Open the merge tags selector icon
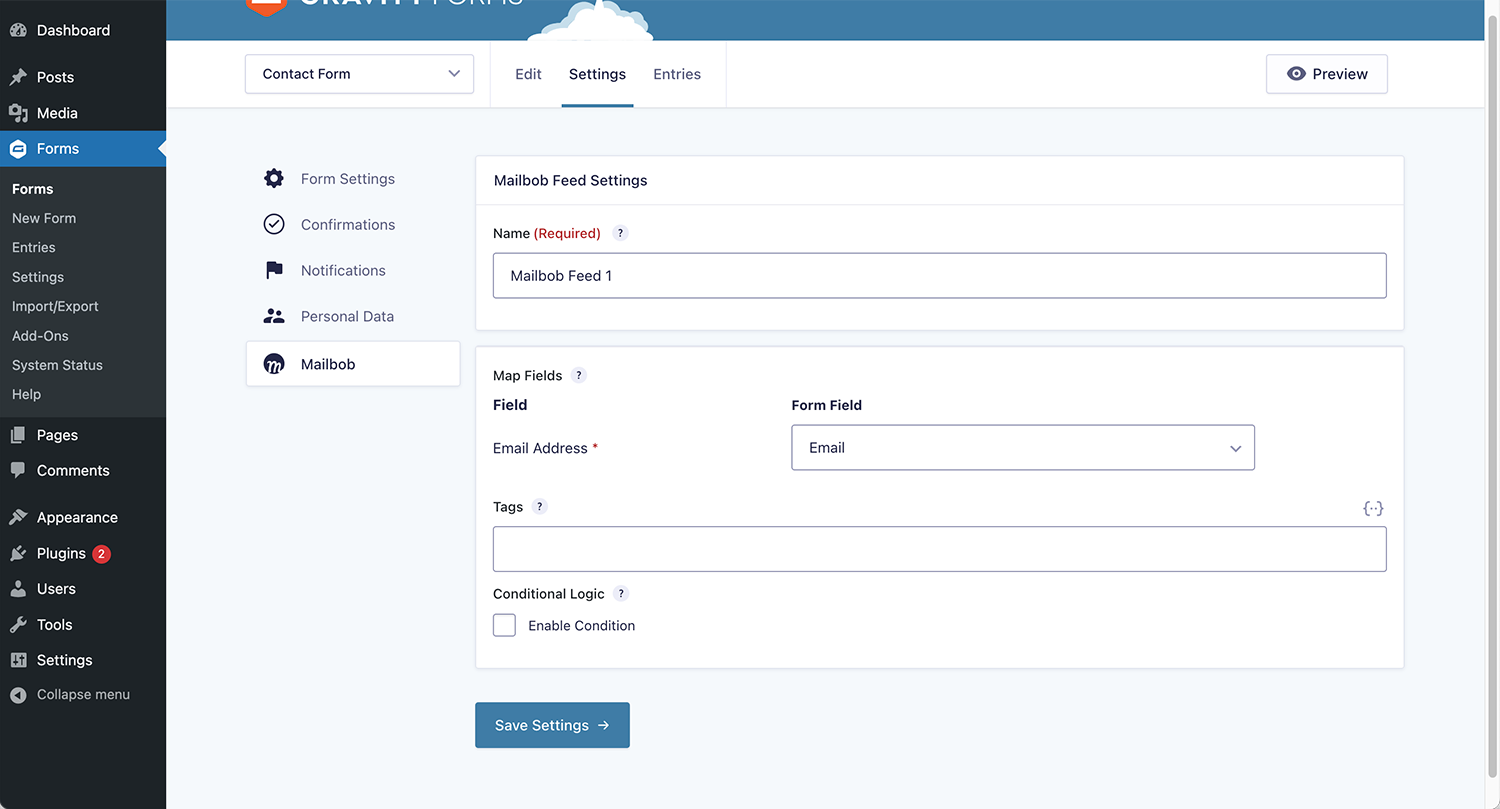The width and height of the screenshot is (1500, 809). point(1373,508)
